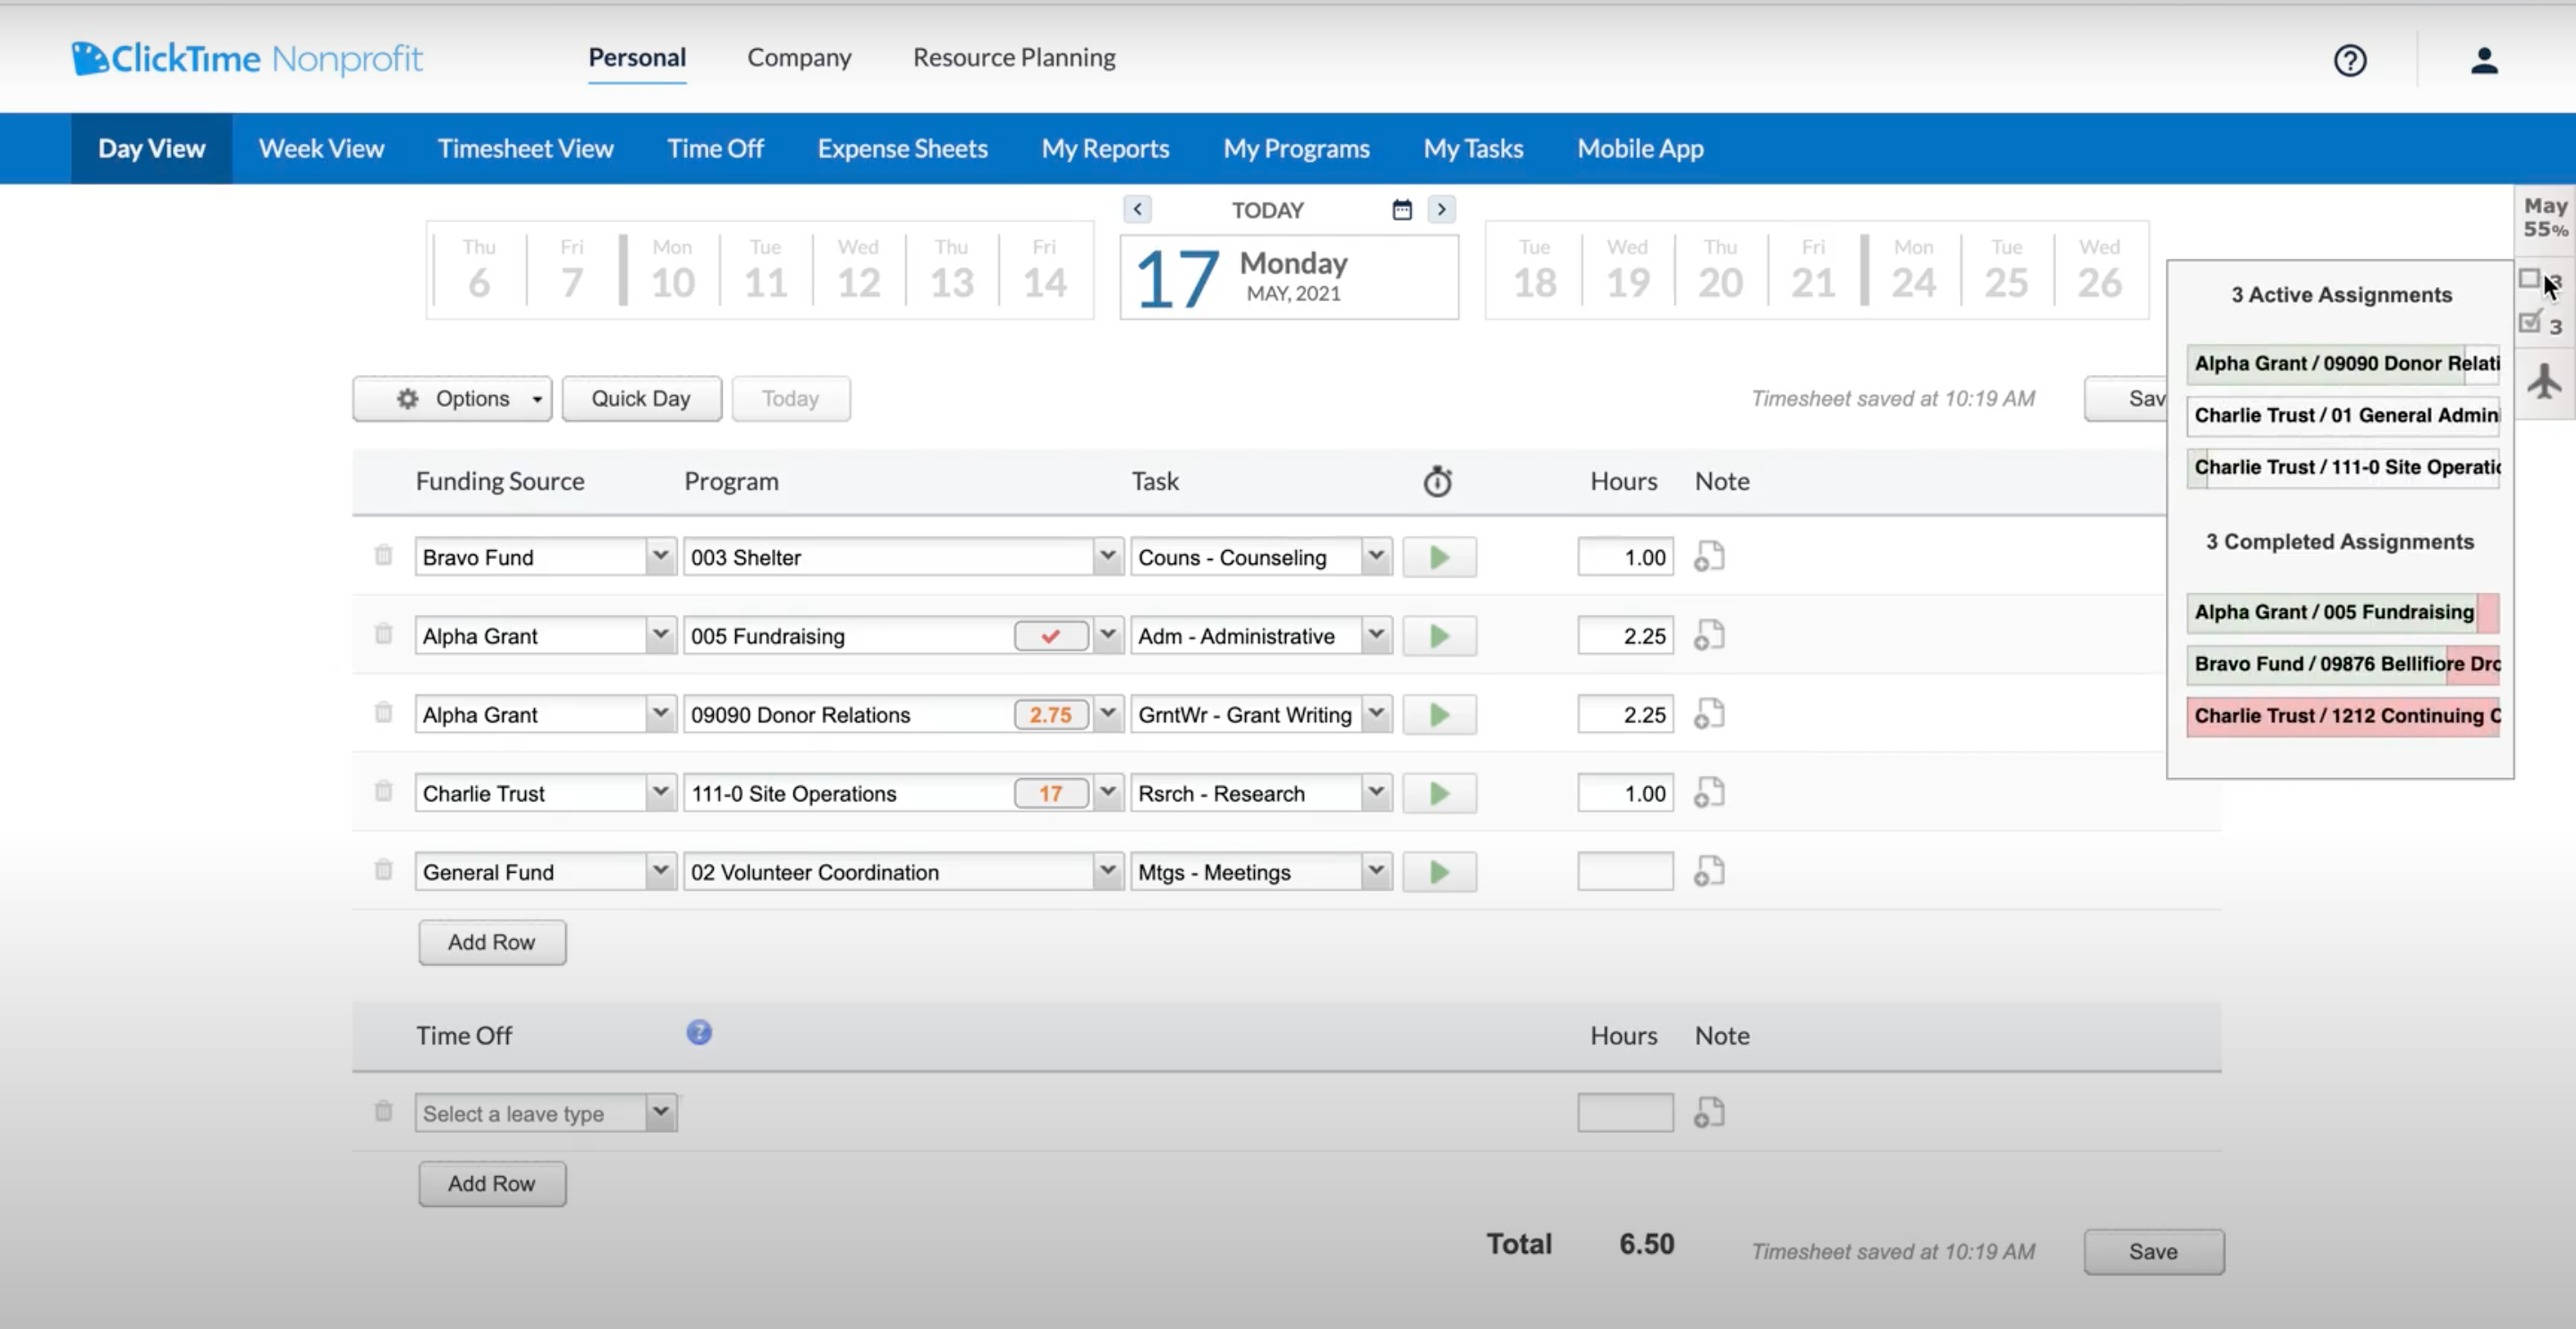Switch to the Week View tab
Viewport: 2576px width, 1329px height.
click(321, 149)
